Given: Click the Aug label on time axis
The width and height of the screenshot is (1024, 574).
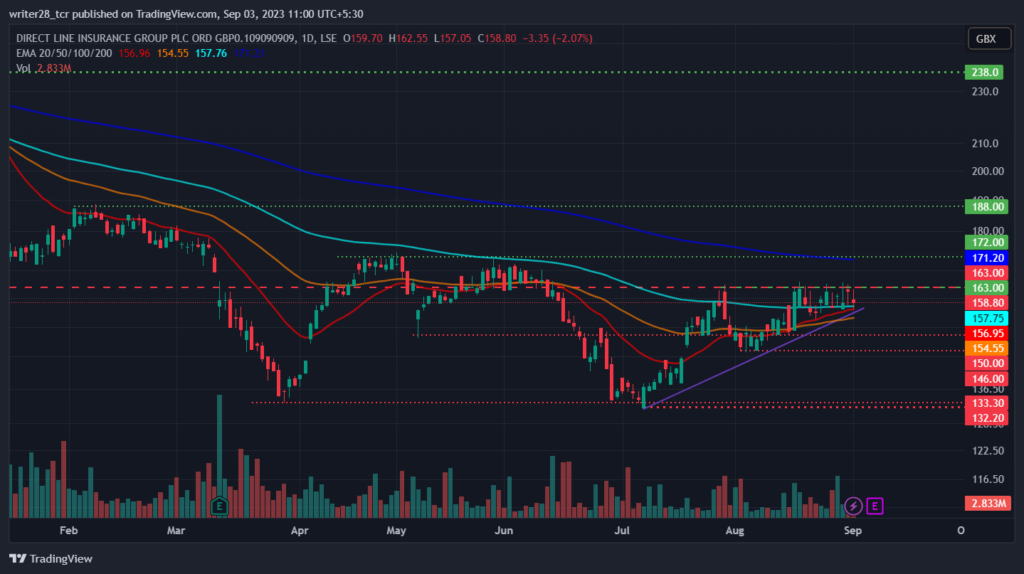Looking at the screenshot, I should 735,530.
